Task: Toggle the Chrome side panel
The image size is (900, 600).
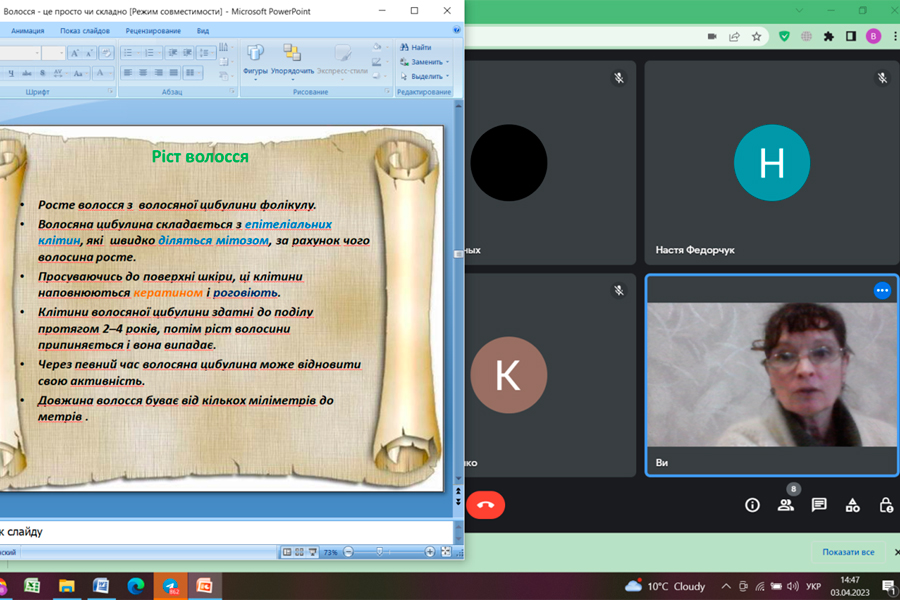Action: (x=851, y=36)
